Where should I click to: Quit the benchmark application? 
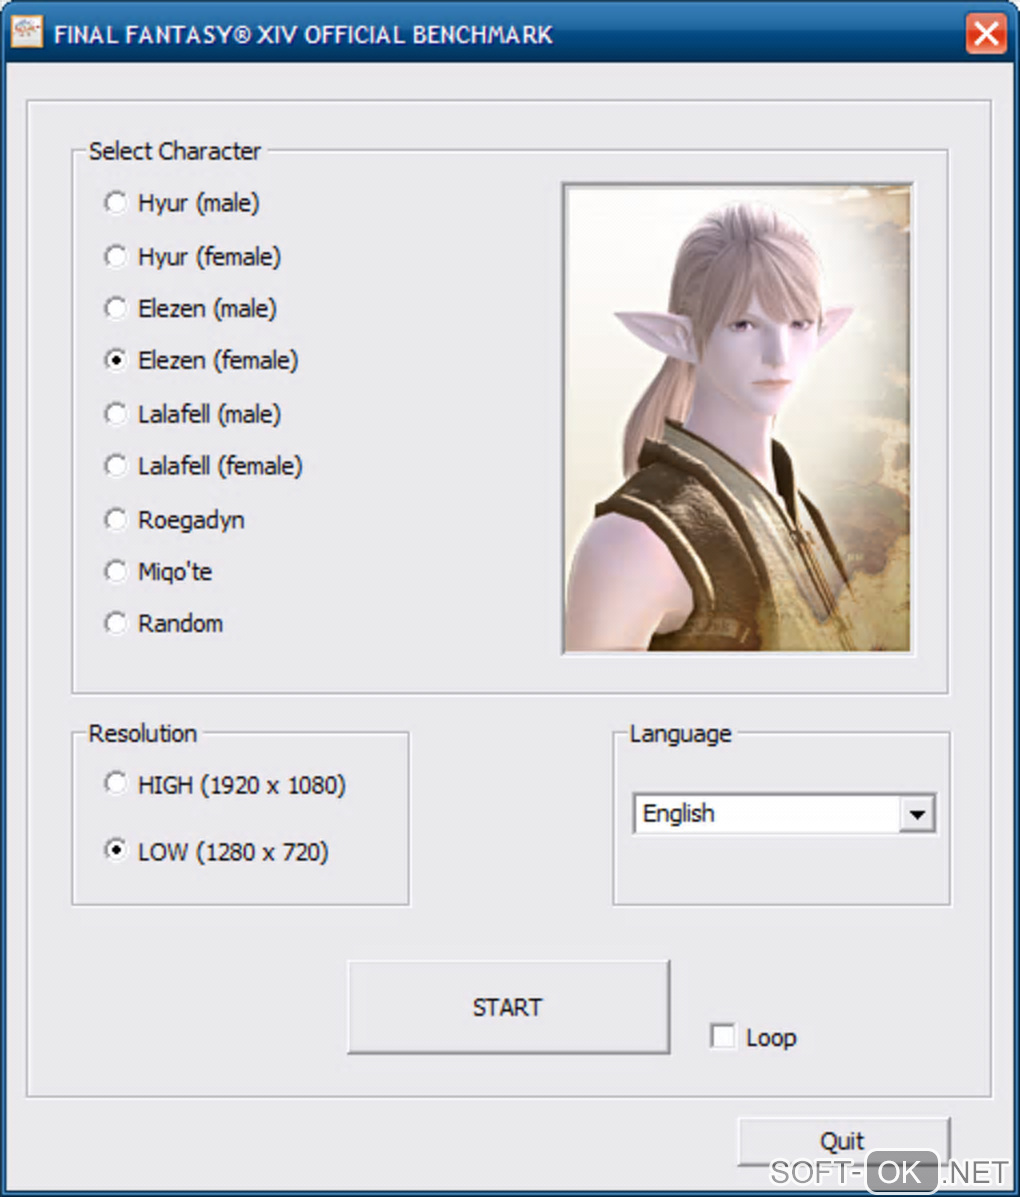[x=844, y=1141]
